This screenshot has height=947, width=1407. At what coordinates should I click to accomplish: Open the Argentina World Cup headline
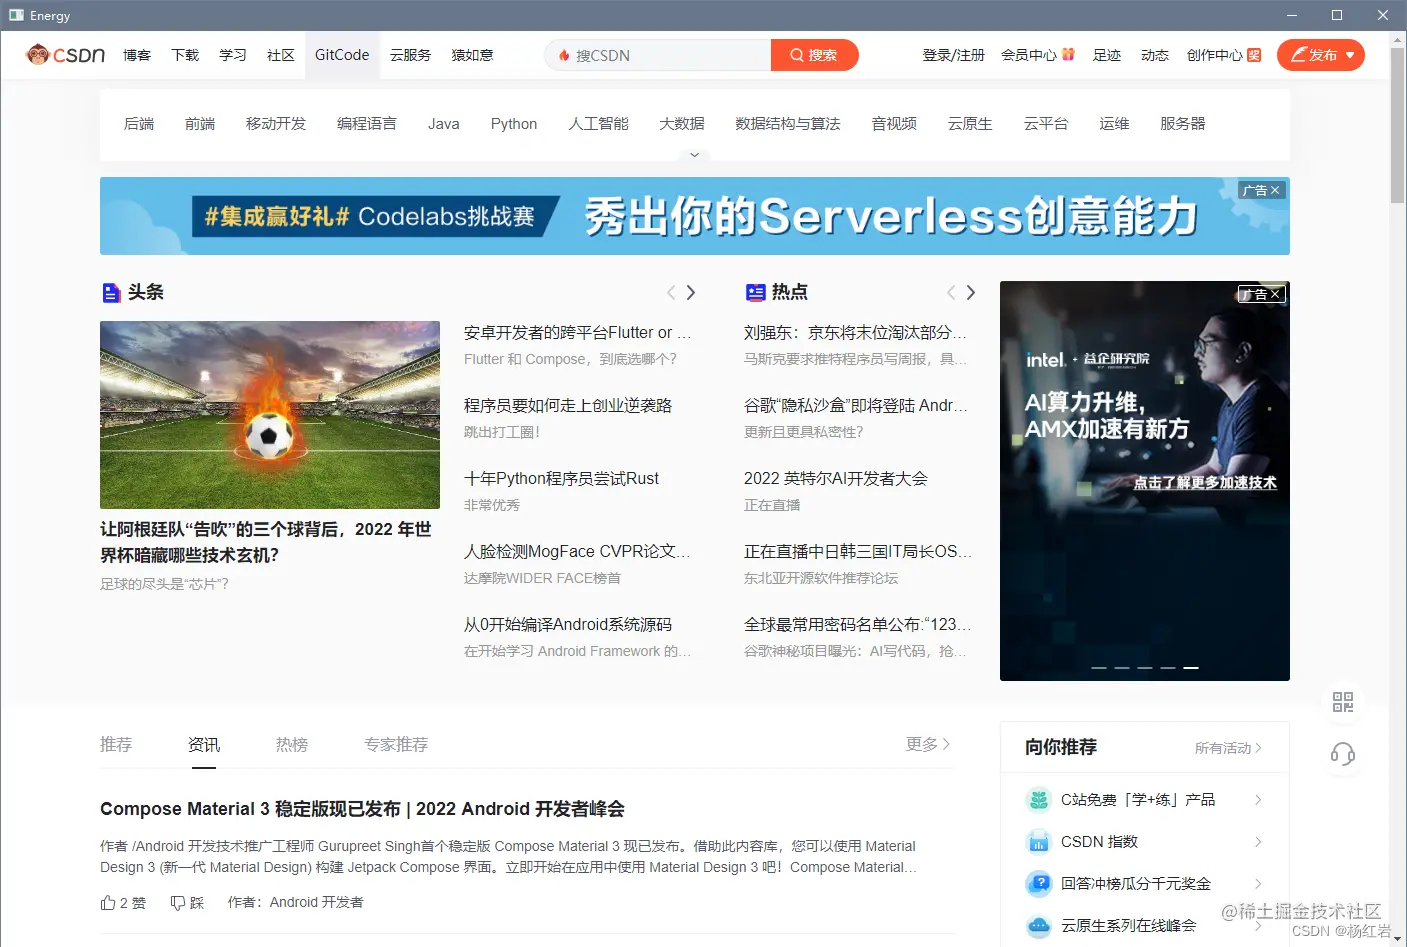(266, 542)
